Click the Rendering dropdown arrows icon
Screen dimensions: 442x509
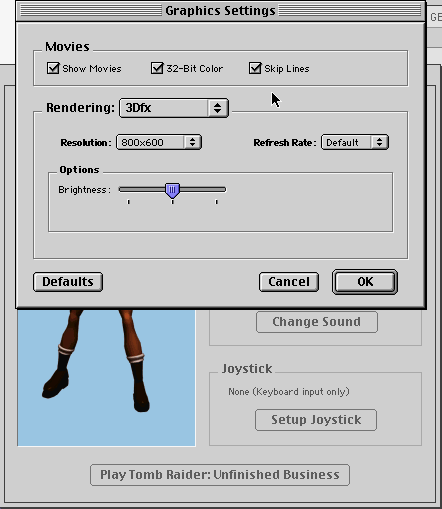pyautogui.click(x=217, y=108)
